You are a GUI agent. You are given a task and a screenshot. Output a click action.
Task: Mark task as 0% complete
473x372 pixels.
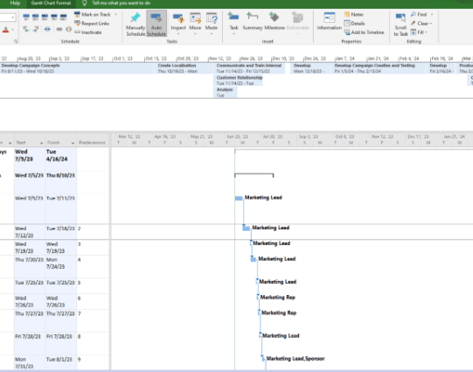(26, 16)
